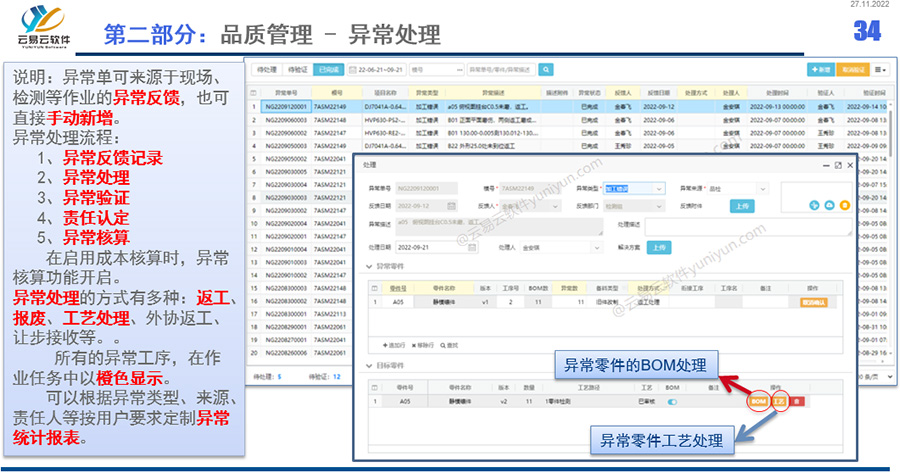Toggle the BOM switch in 目标零件 row
The width and height of the screenshot is (900, 473).
click(672, 402)
